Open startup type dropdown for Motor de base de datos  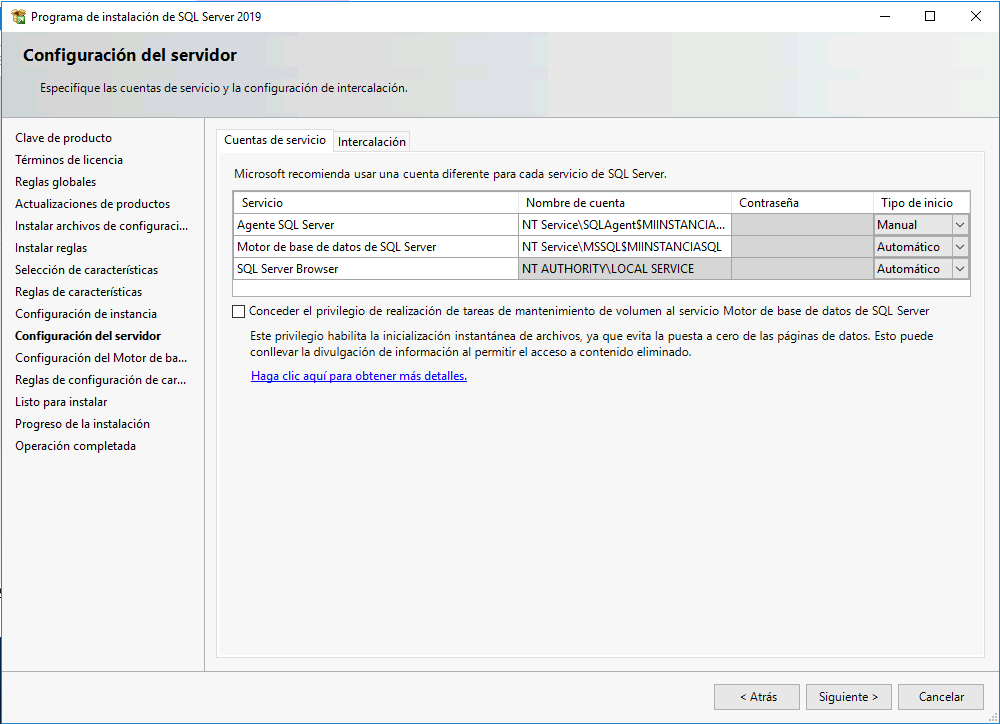tap(960, 247)
